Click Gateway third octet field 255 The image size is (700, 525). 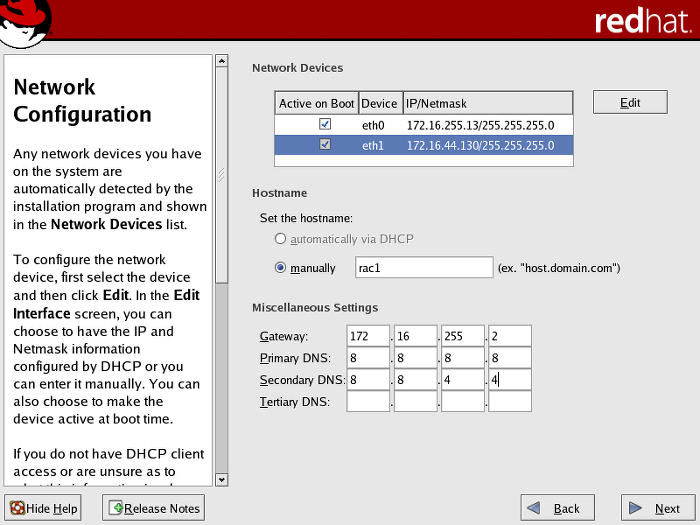click(x=463, y=336)
